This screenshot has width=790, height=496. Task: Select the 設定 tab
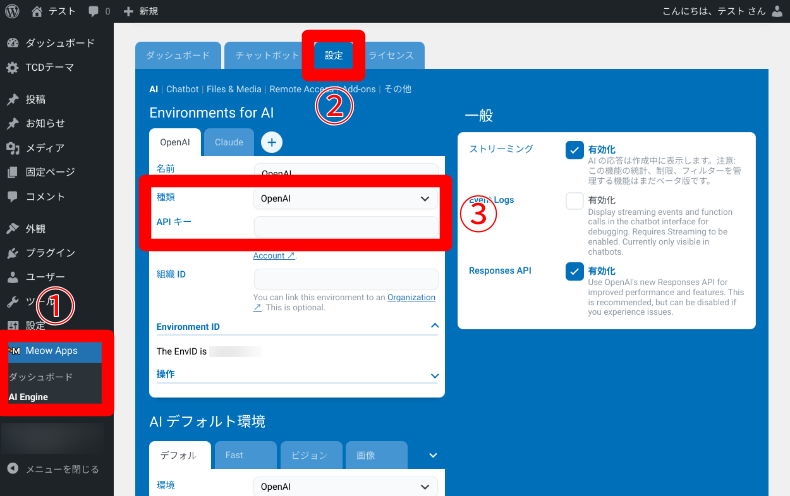tap(334, 55)
